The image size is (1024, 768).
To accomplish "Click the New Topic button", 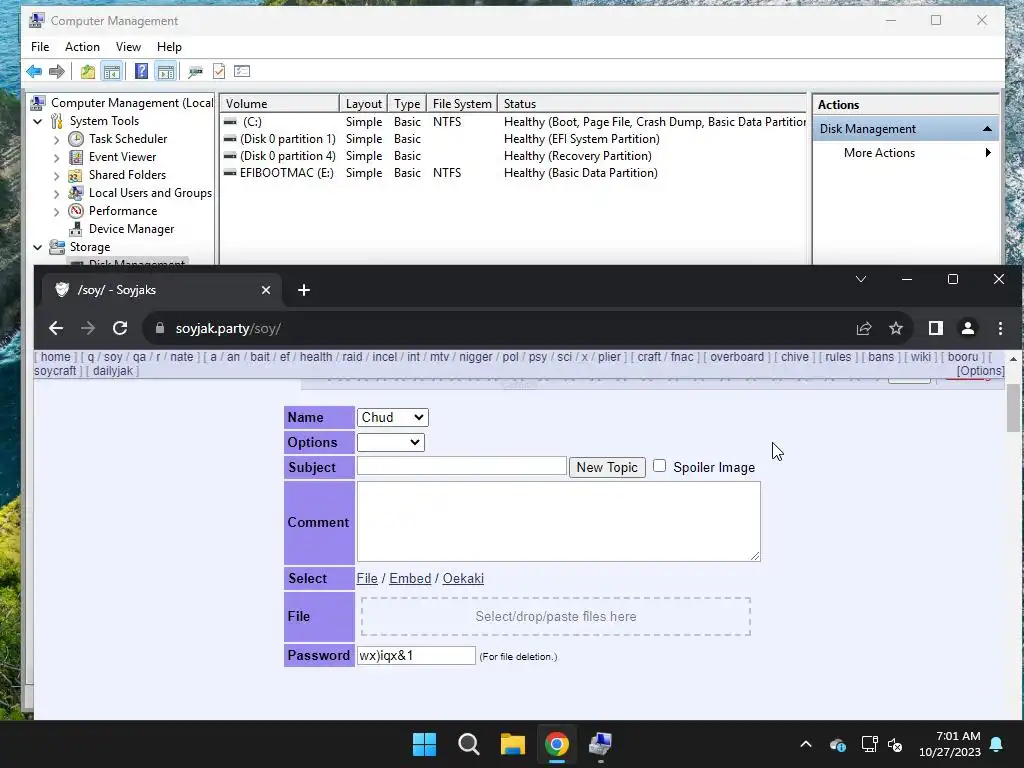I will (607, 467).
